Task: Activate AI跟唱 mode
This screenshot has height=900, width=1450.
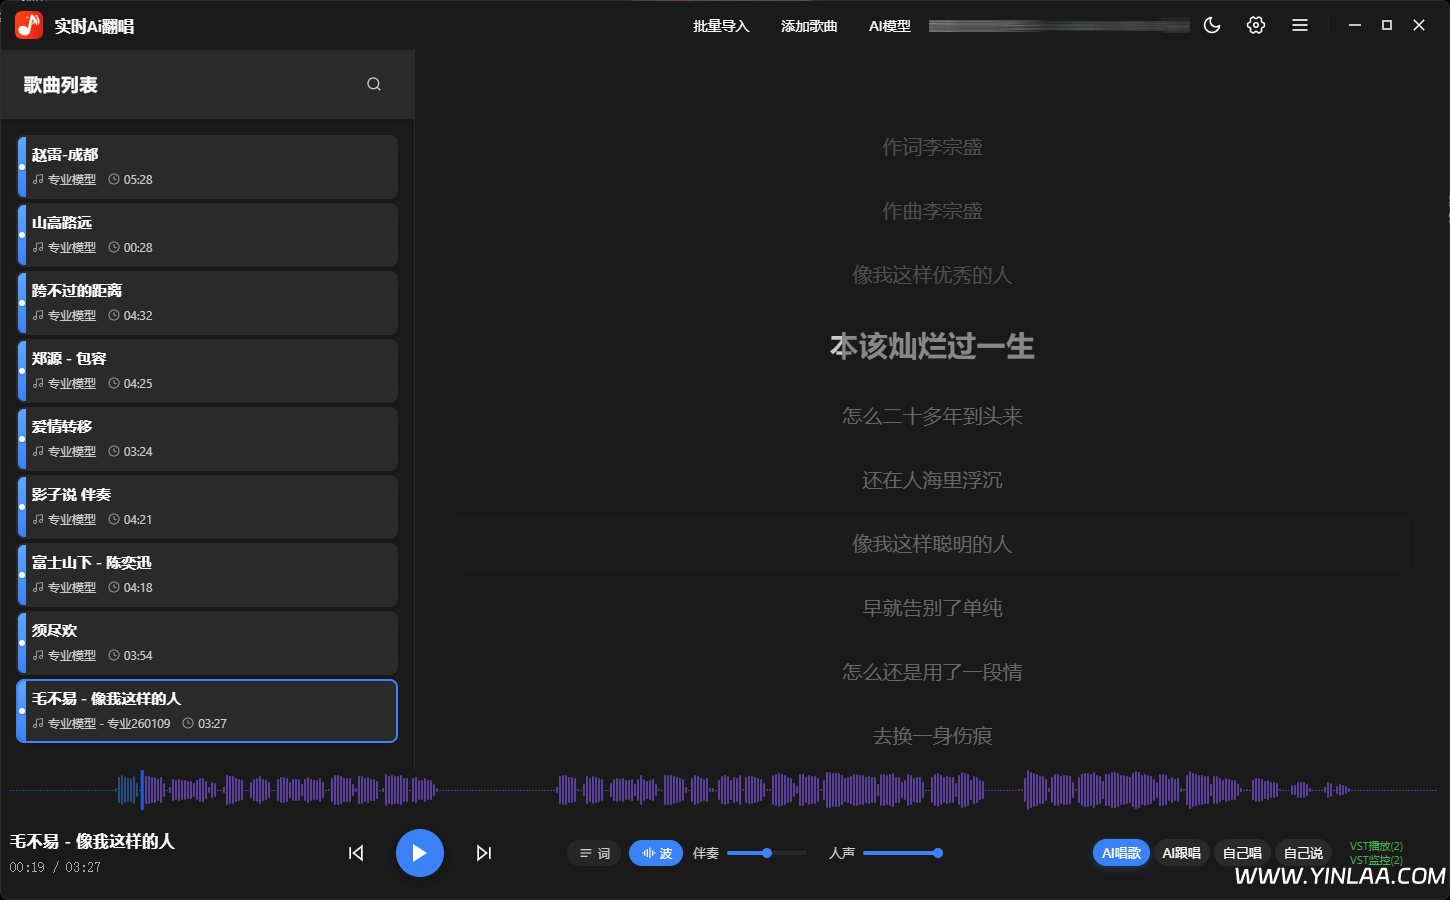Action: pos(1182,853)
